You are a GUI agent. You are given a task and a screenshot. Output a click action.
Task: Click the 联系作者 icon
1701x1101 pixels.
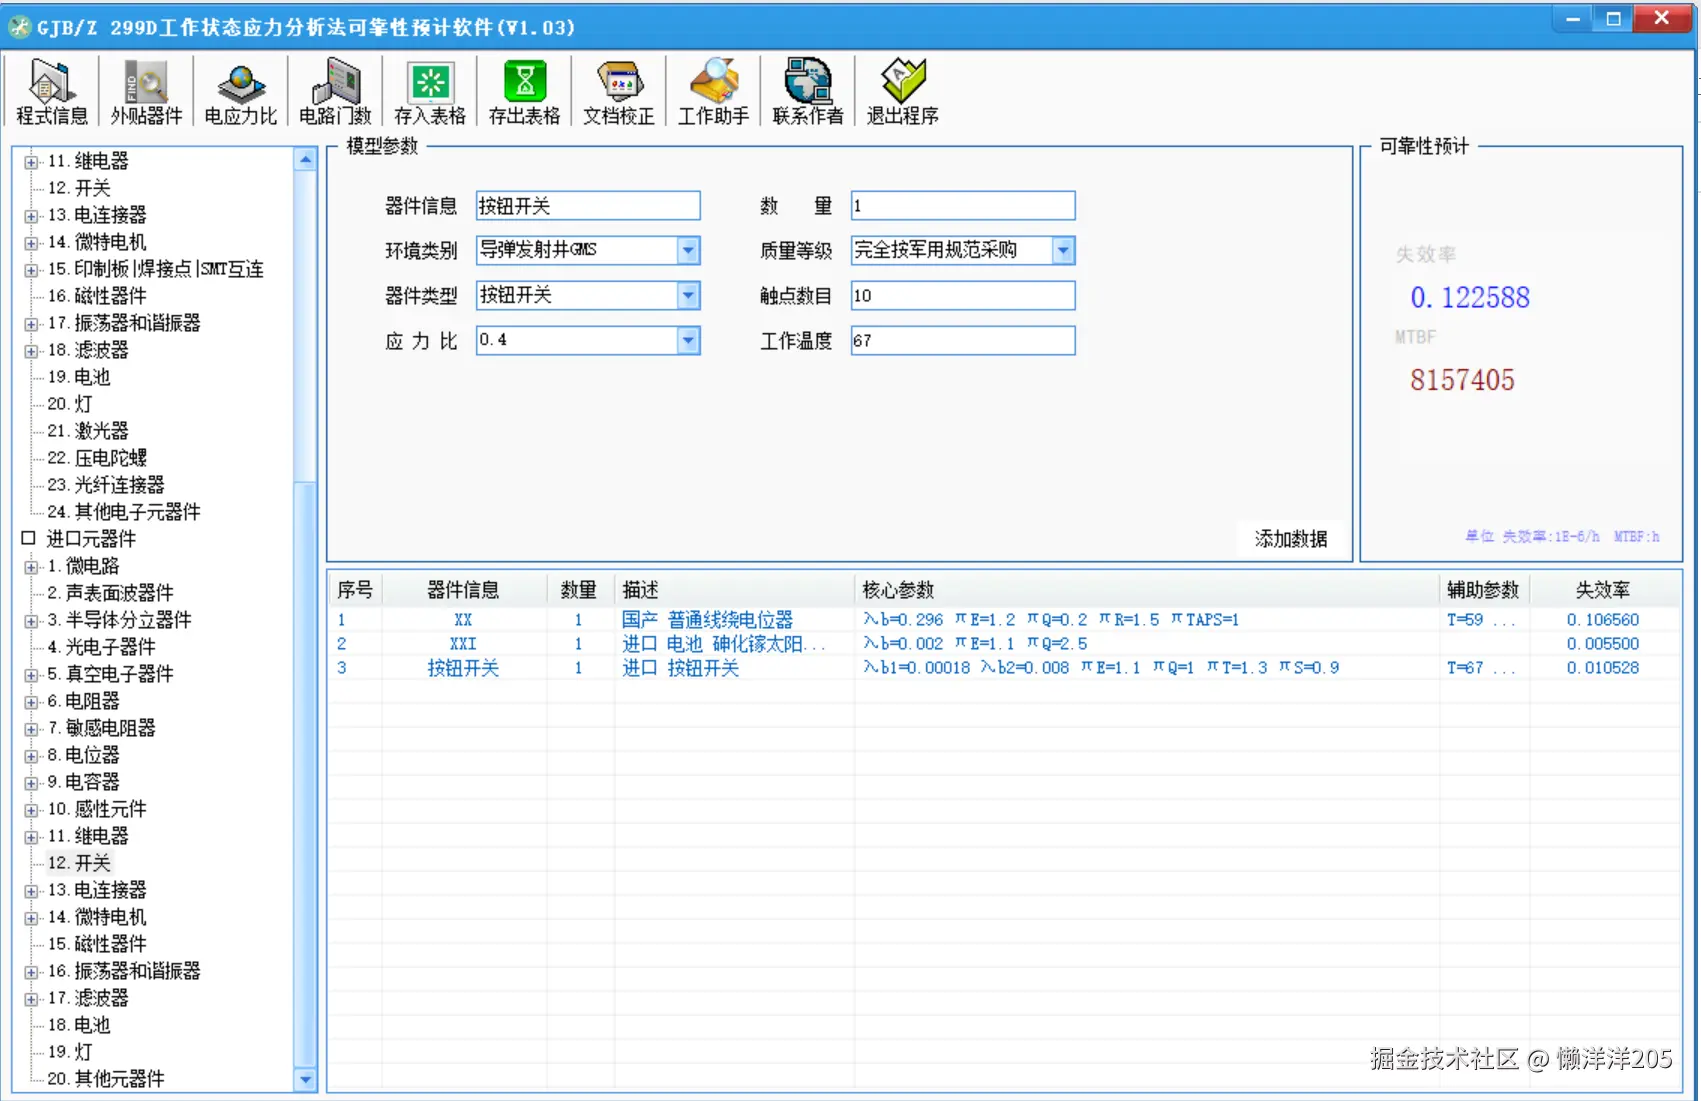tap(807, 90)
